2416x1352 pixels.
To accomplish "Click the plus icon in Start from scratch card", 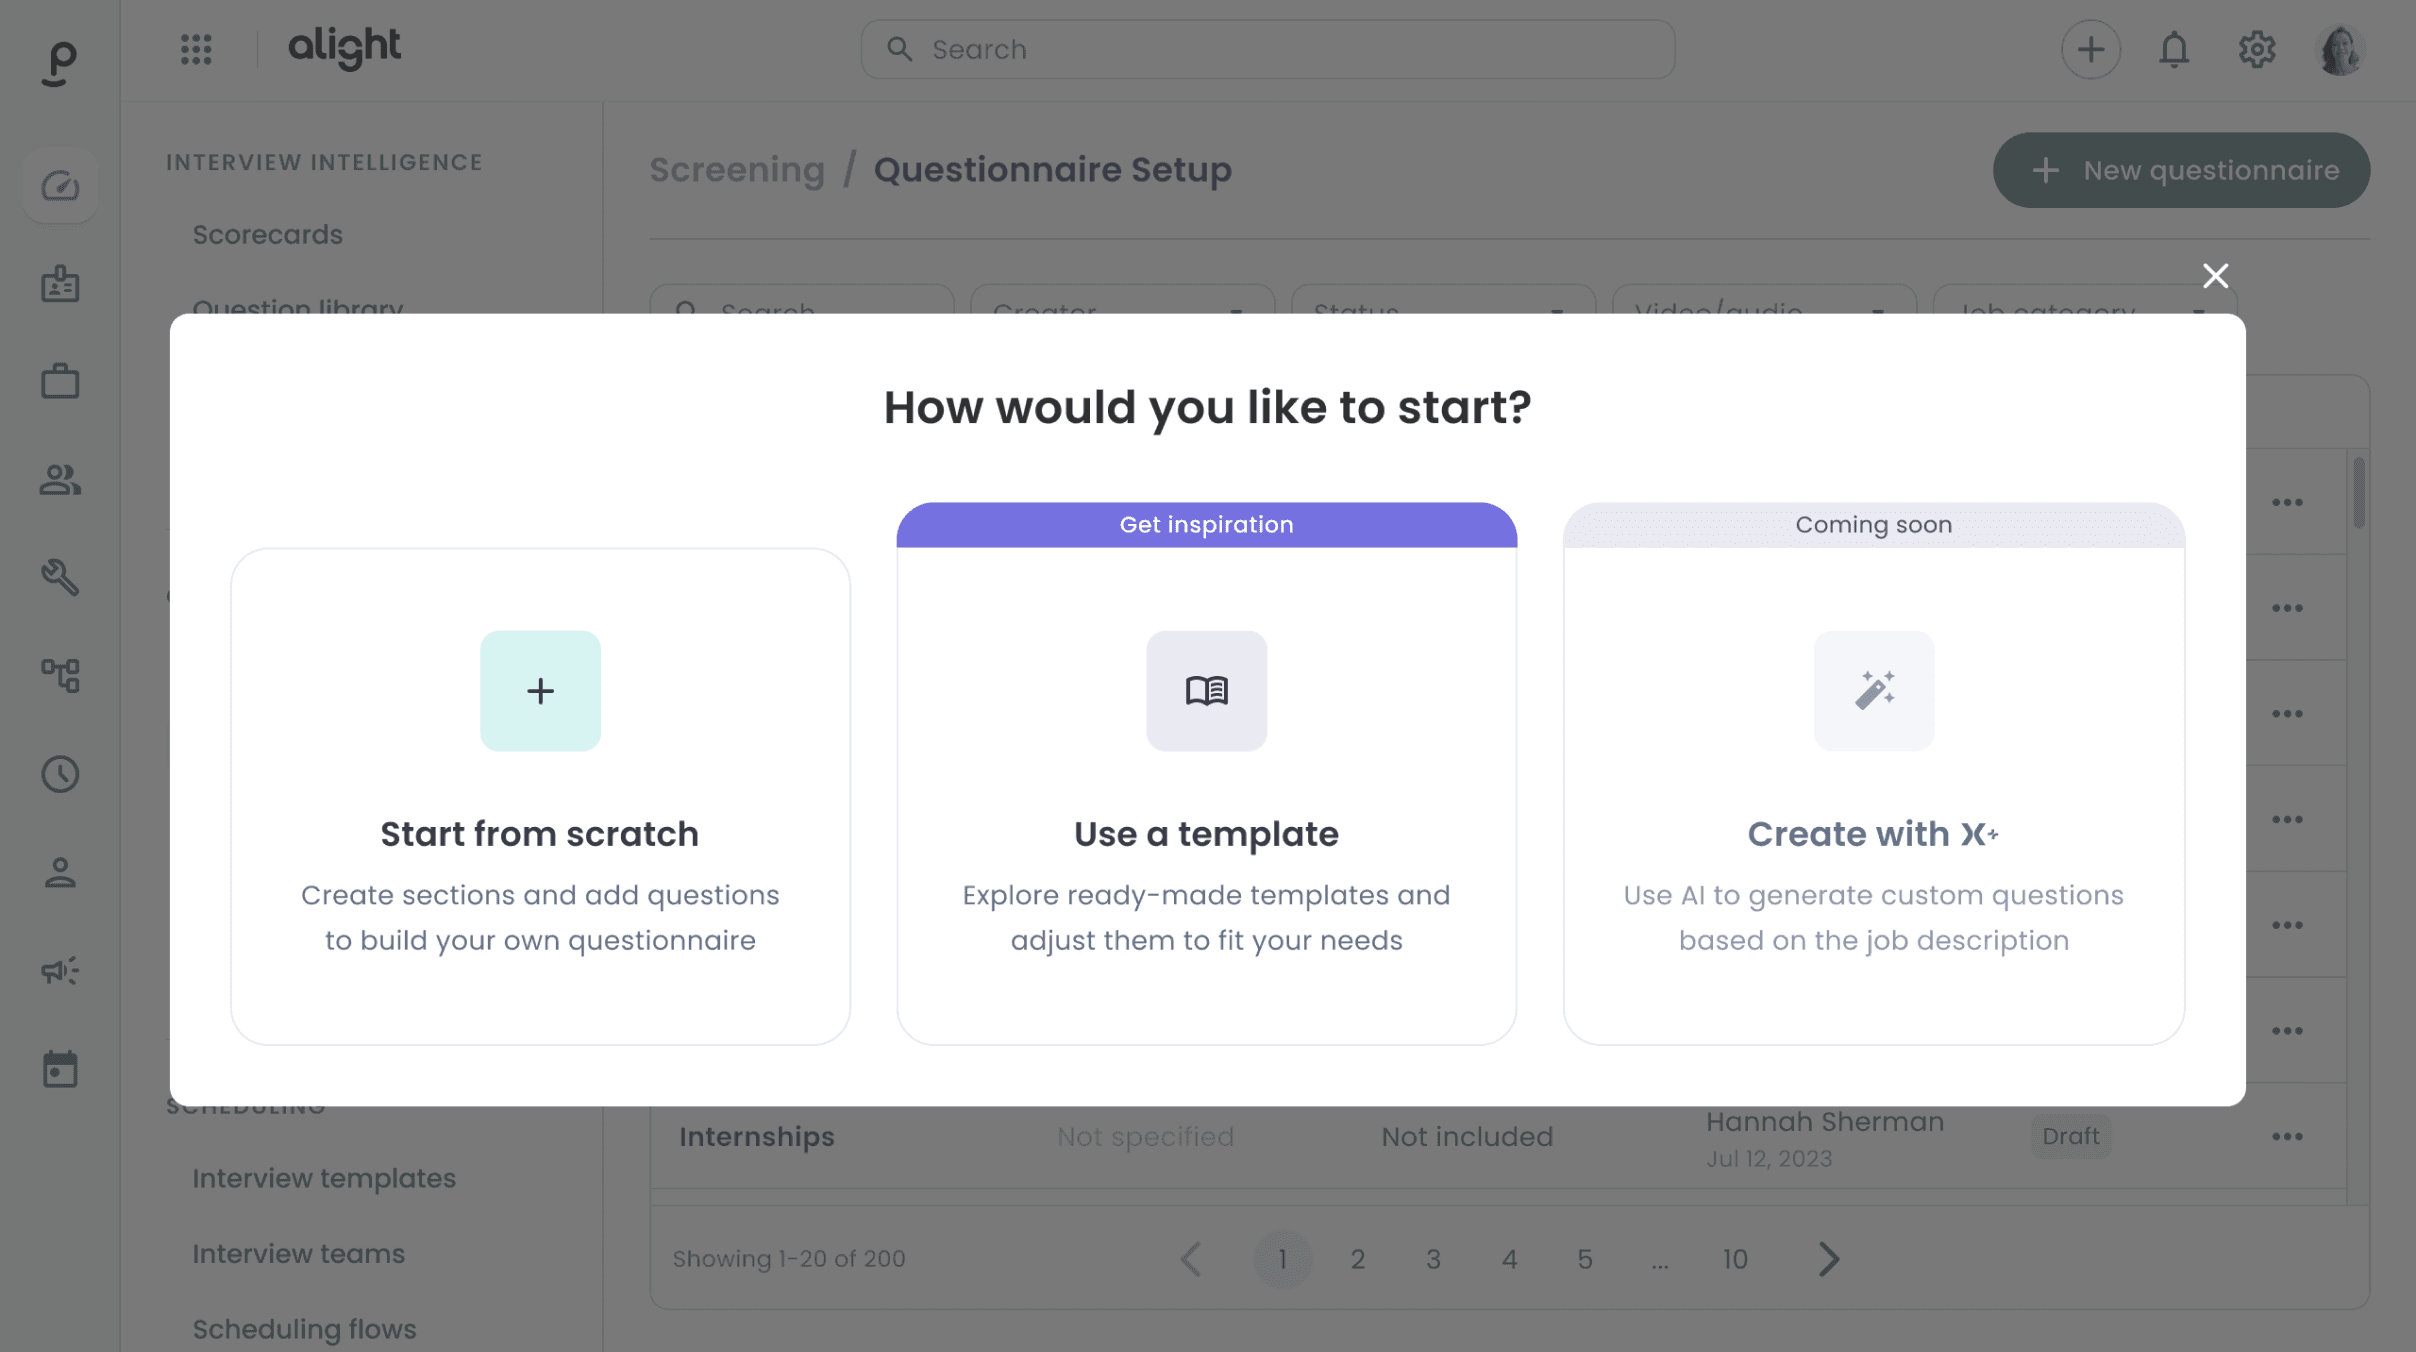I will click(x=540, y=691).
